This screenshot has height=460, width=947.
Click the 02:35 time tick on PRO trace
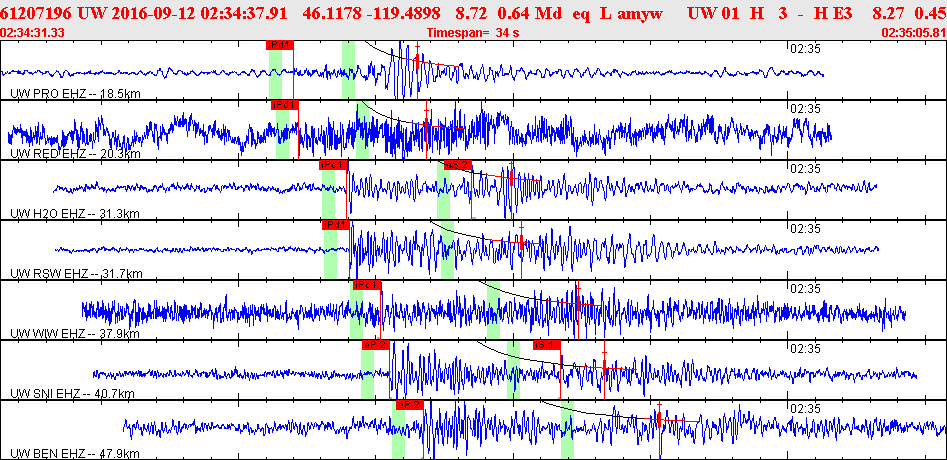[x=805, y=49]
